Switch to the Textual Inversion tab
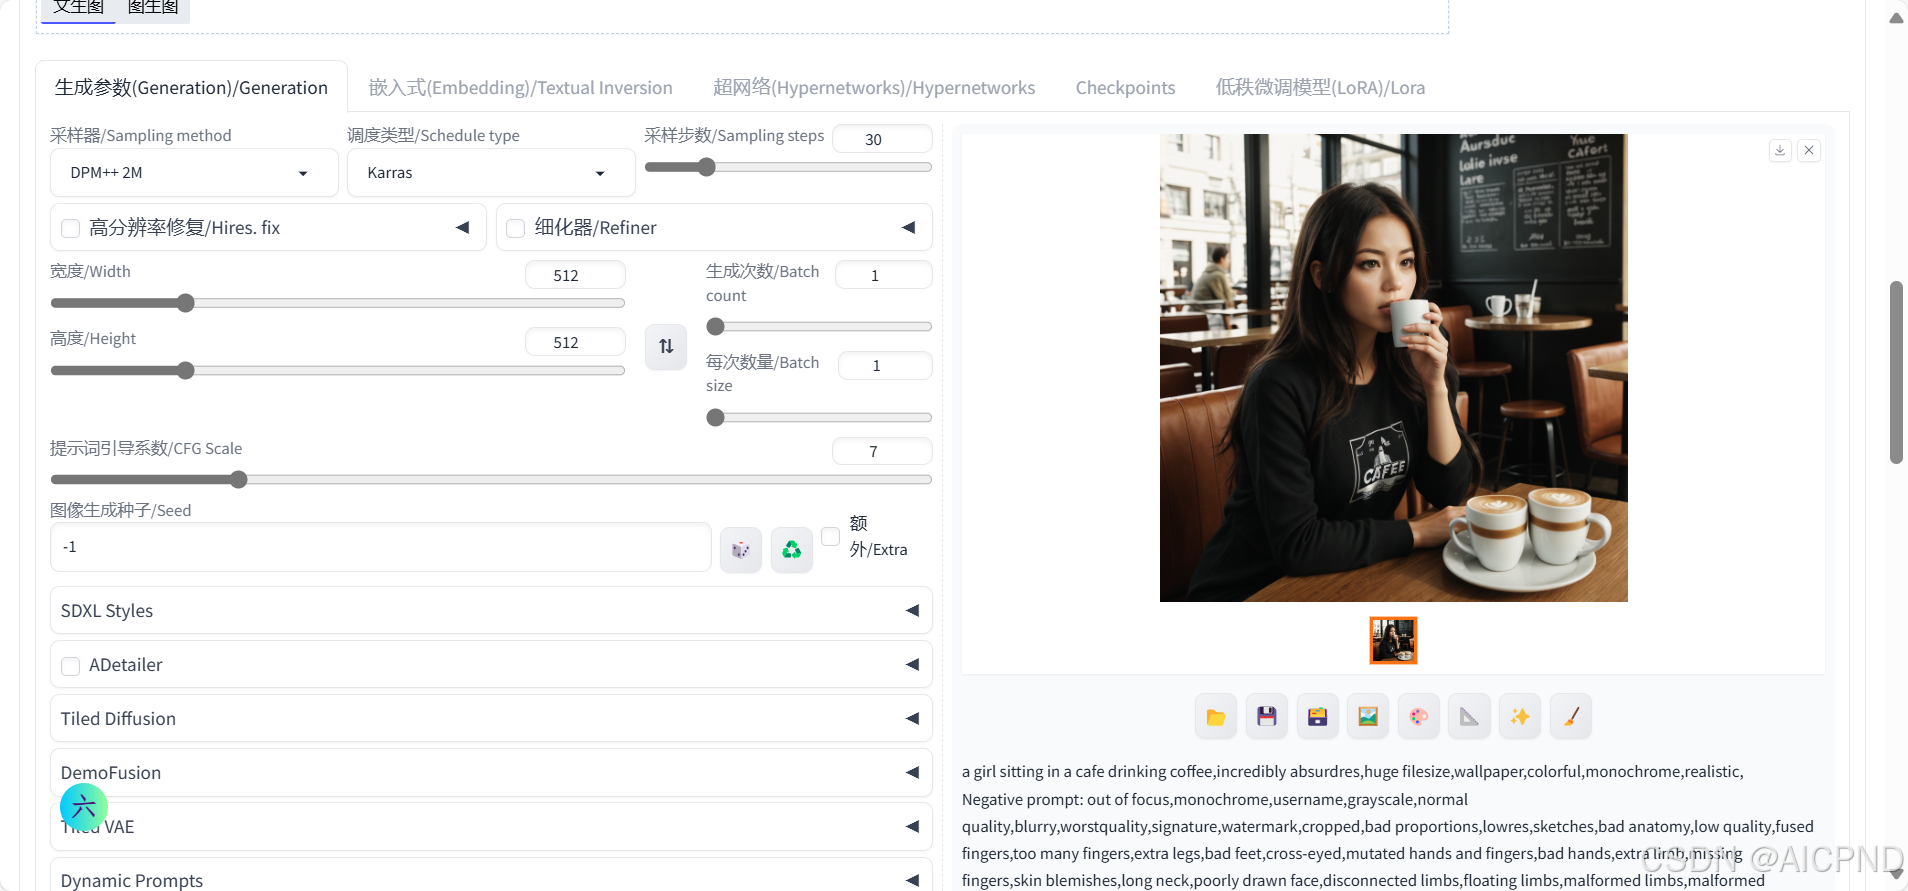The height and width of the screenshot is (891, 1908). click(520, 87)
